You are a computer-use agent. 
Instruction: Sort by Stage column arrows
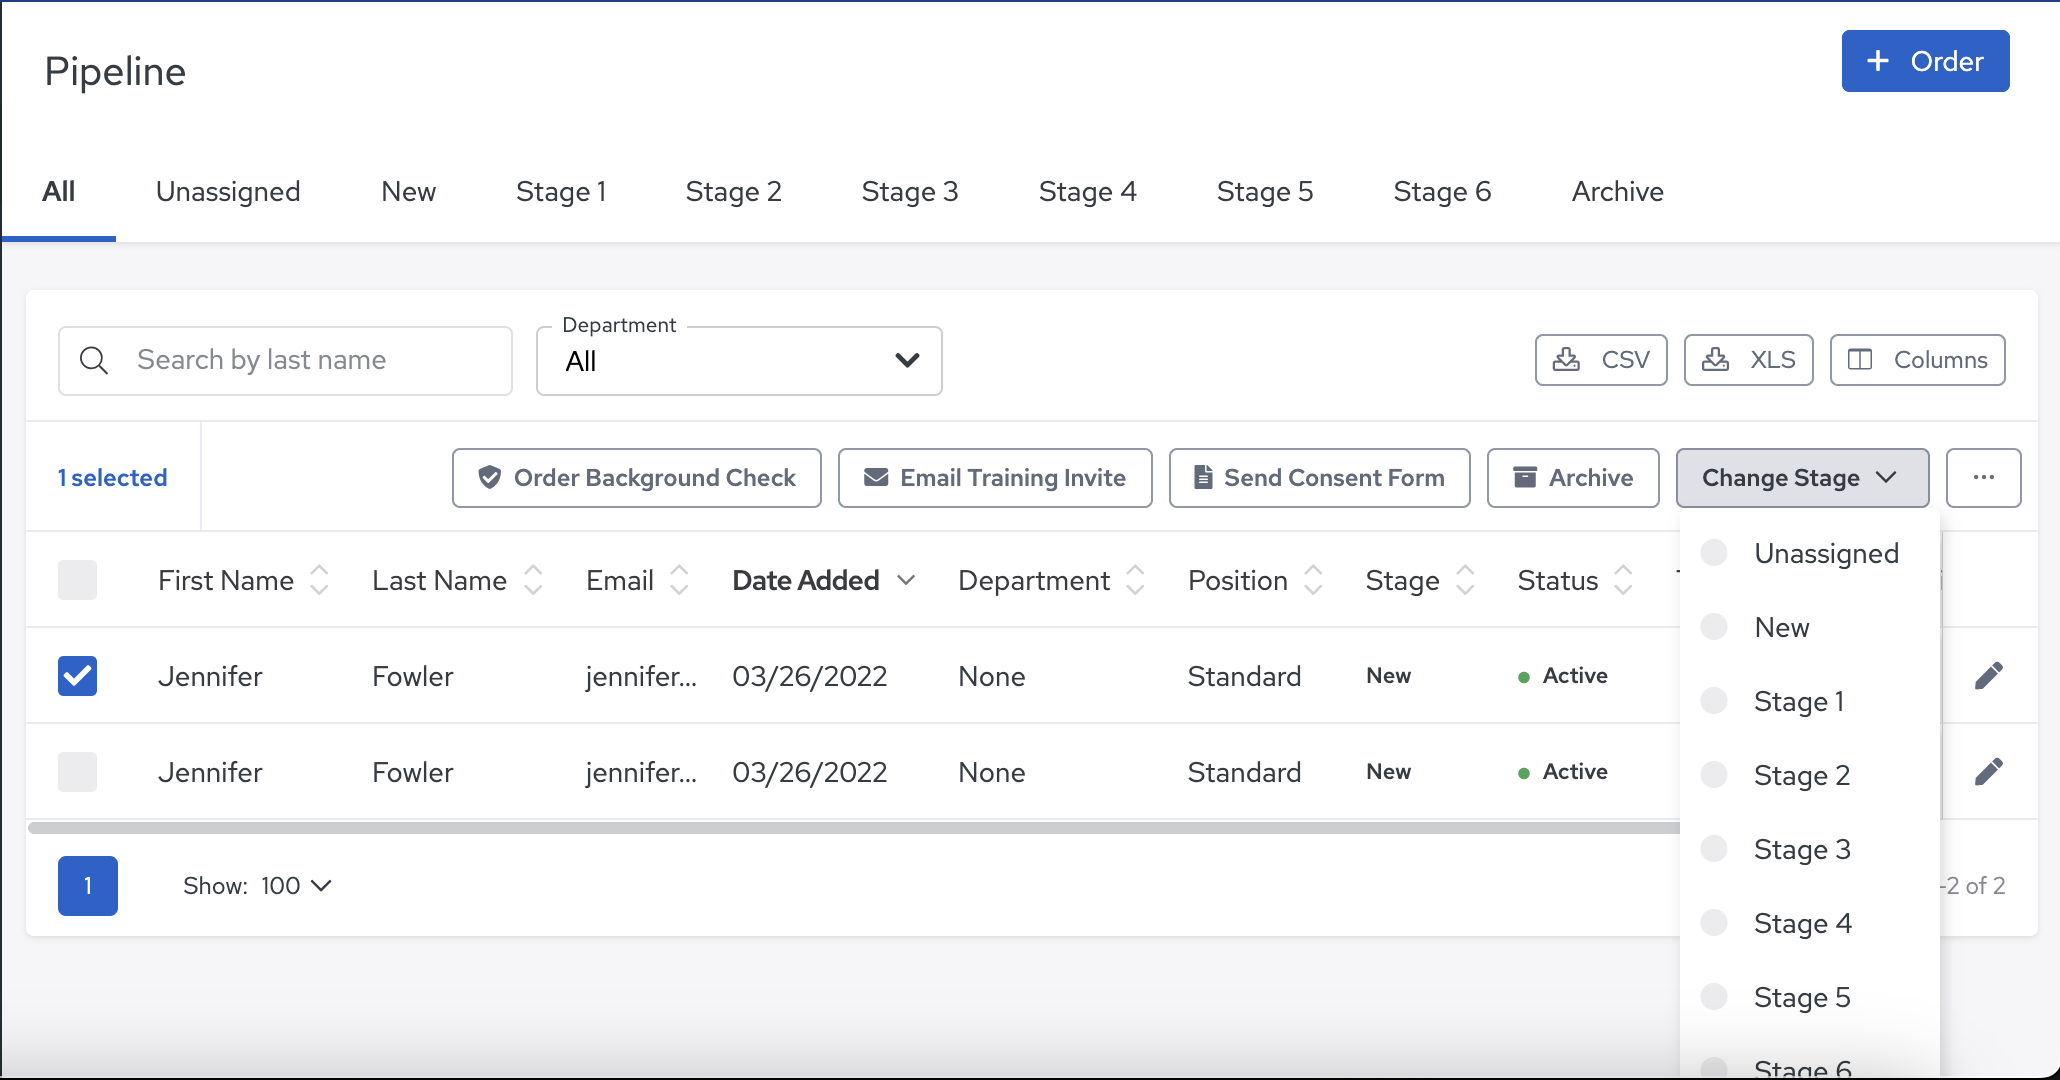point(1465,580)
